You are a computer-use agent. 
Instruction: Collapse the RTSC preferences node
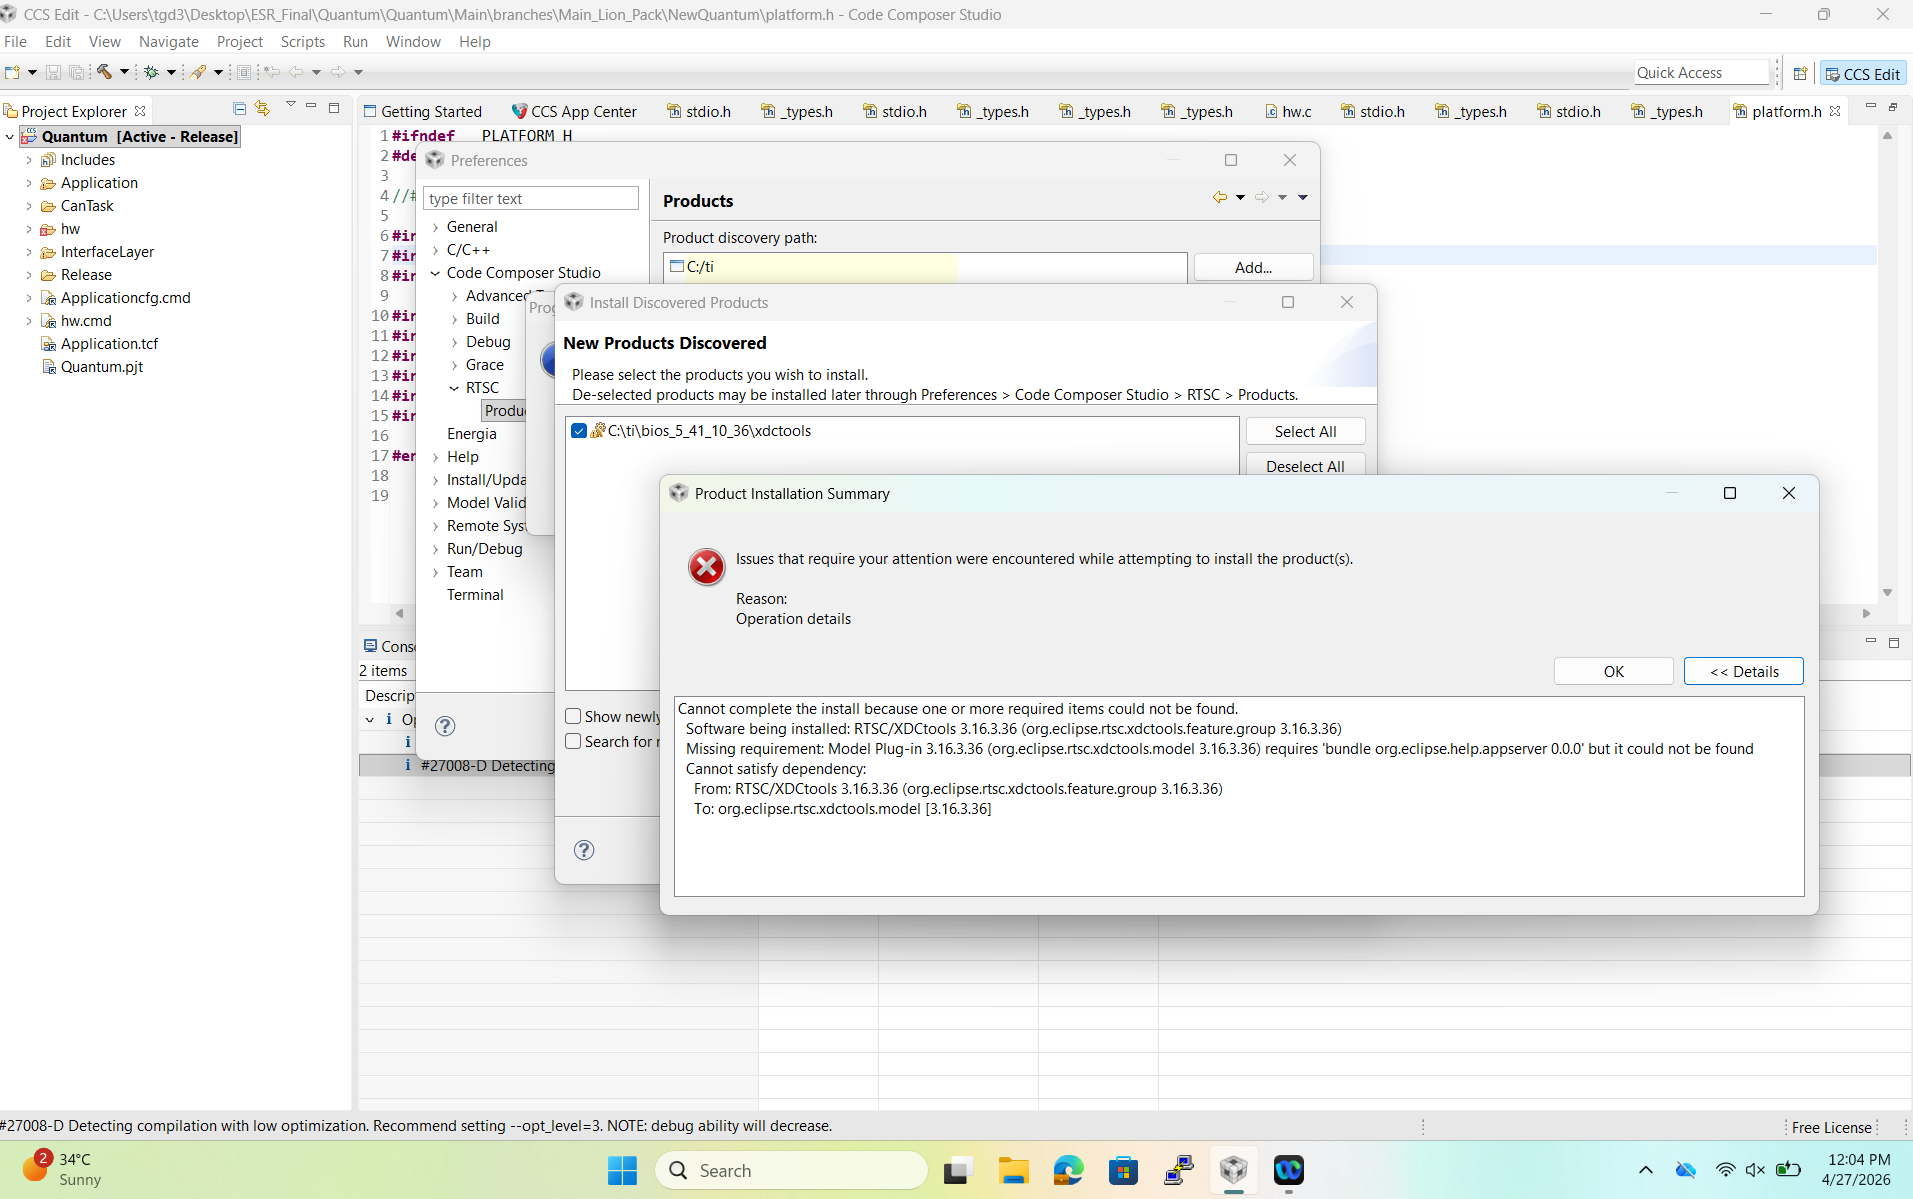click(x=455, y=388)
